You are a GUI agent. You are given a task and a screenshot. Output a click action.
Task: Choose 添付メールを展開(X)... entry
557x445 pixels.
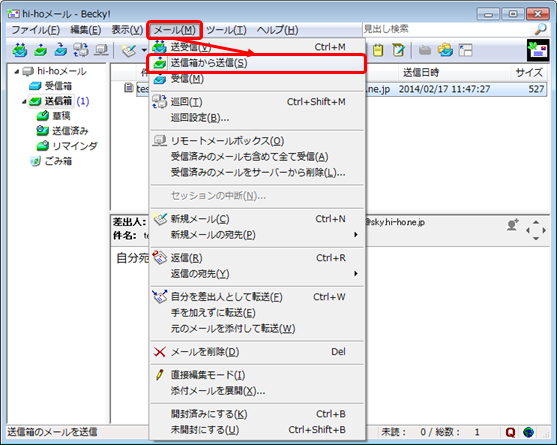click(x=258, y=391)
